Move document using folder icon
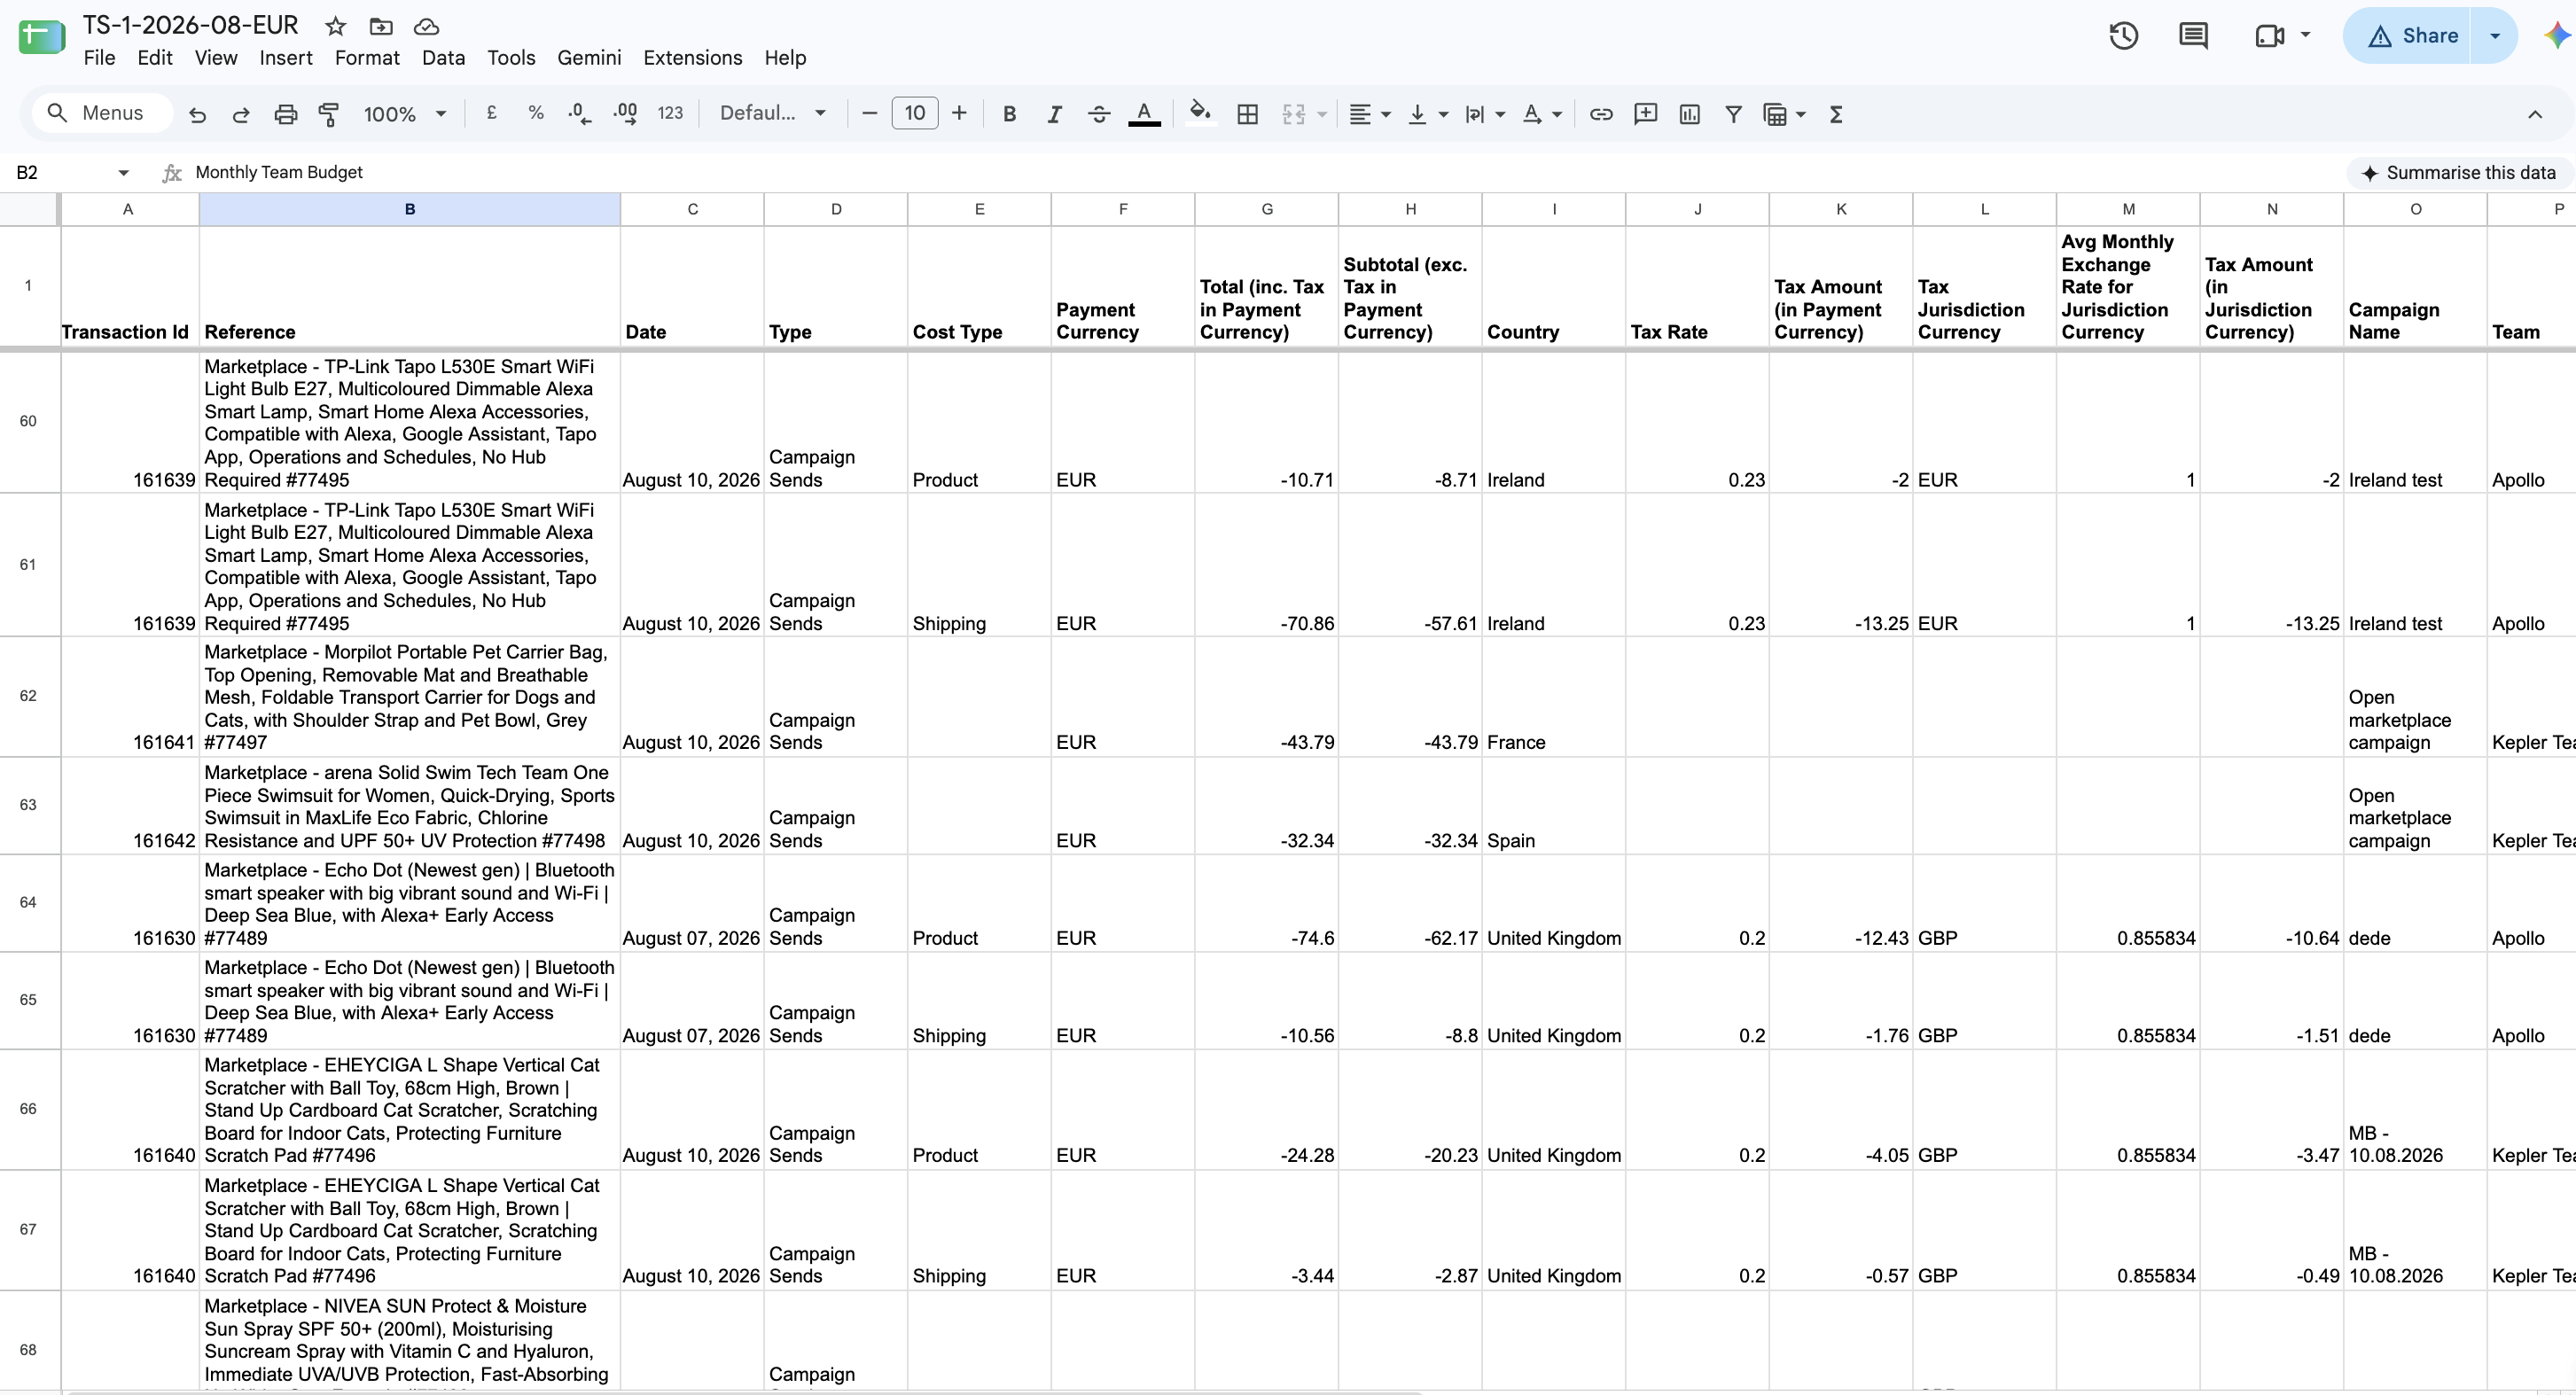Image resolution: width=2576 pixels, height=1395 pixels. tap(381, 26)
